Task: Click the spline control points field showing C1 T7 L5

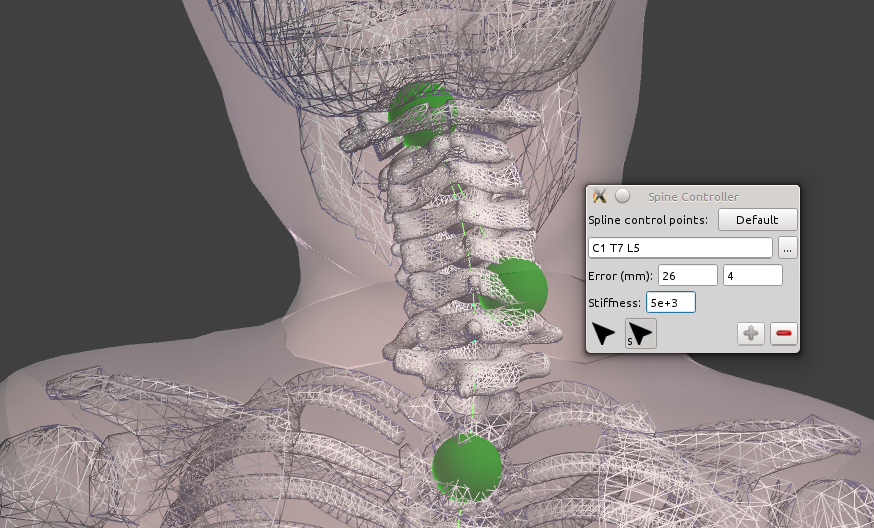Action: [680, 248]
